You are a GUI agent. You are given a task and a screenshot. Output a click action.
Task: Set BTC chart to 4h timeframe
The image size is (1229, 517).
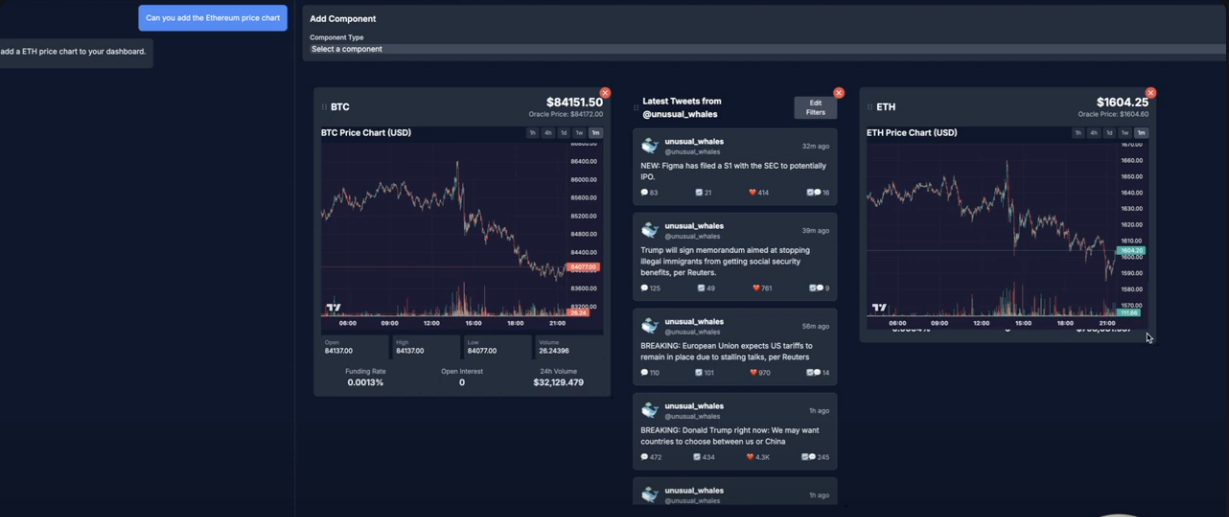pyautogui.click(x=548, y=133)
